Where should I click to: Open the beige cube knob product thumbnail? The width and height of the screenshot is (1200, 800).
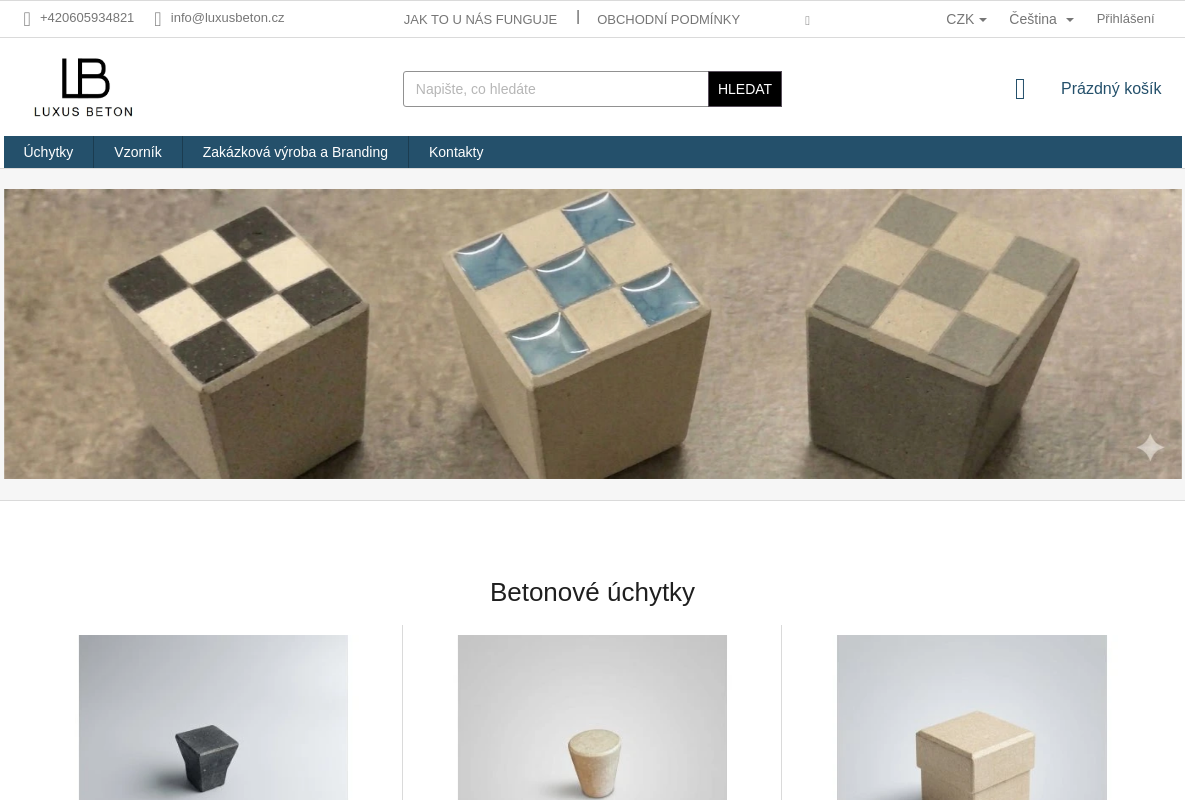point(972,717)
